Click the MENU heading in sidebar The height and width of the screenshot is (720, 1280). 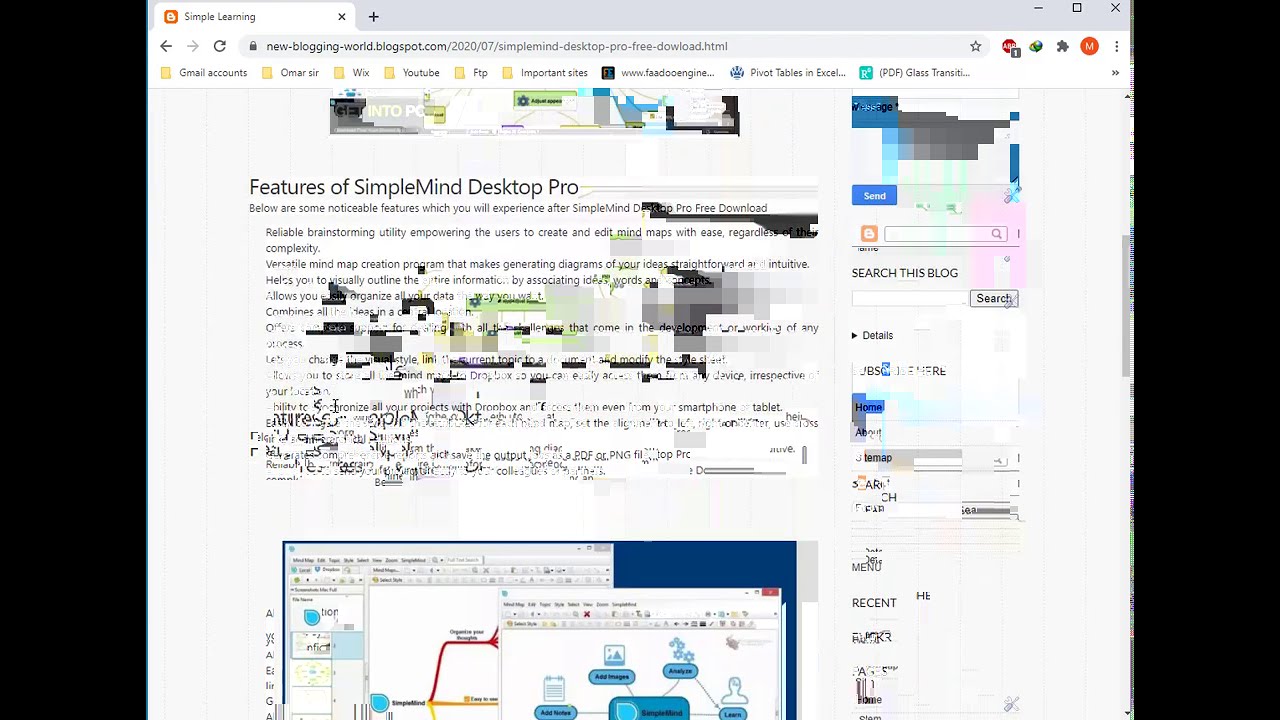click(866, 567)
